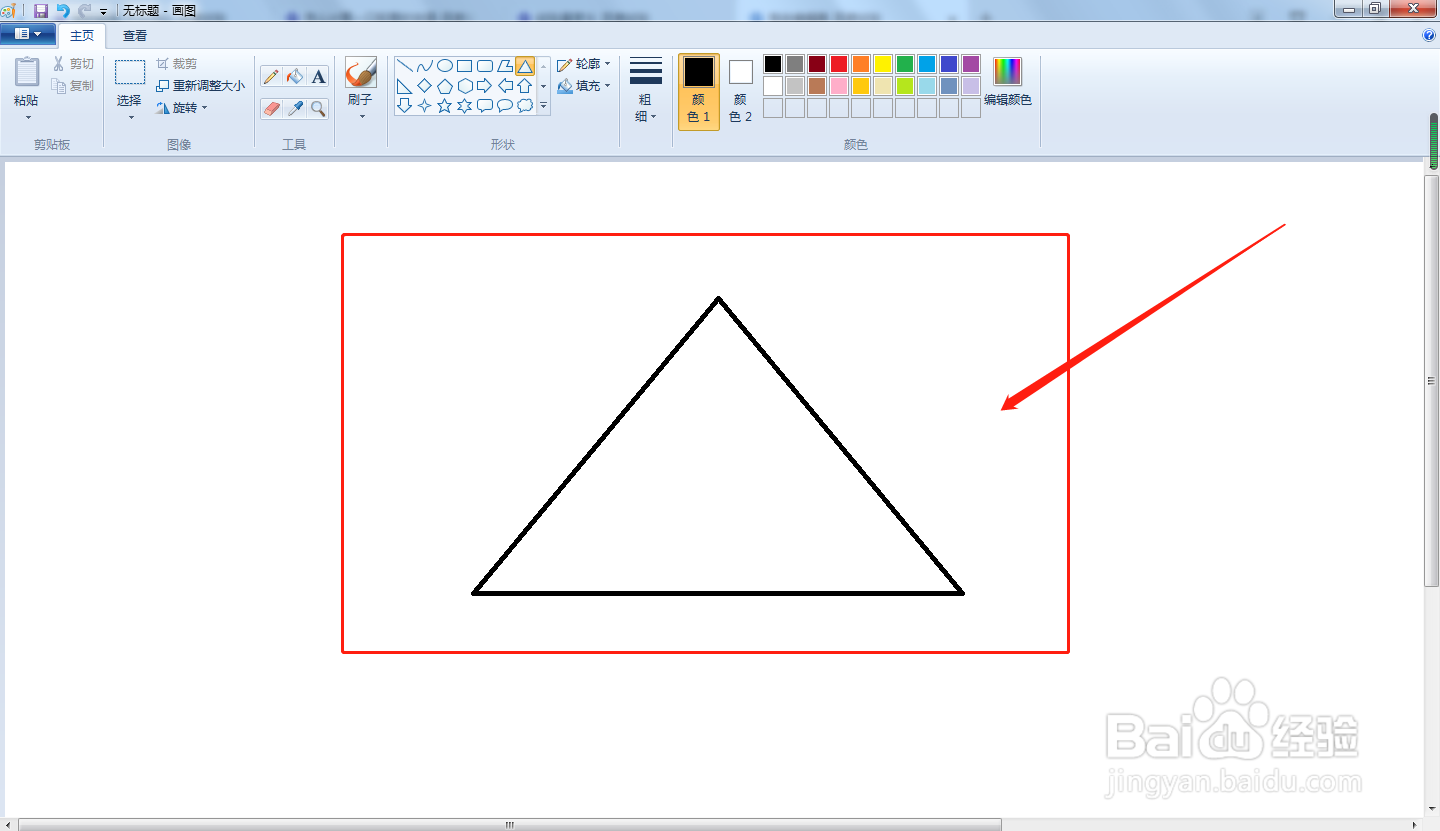Undo with the quick access toolbar arrow
The image size is (1440, 831).
[x=63, y=10]
